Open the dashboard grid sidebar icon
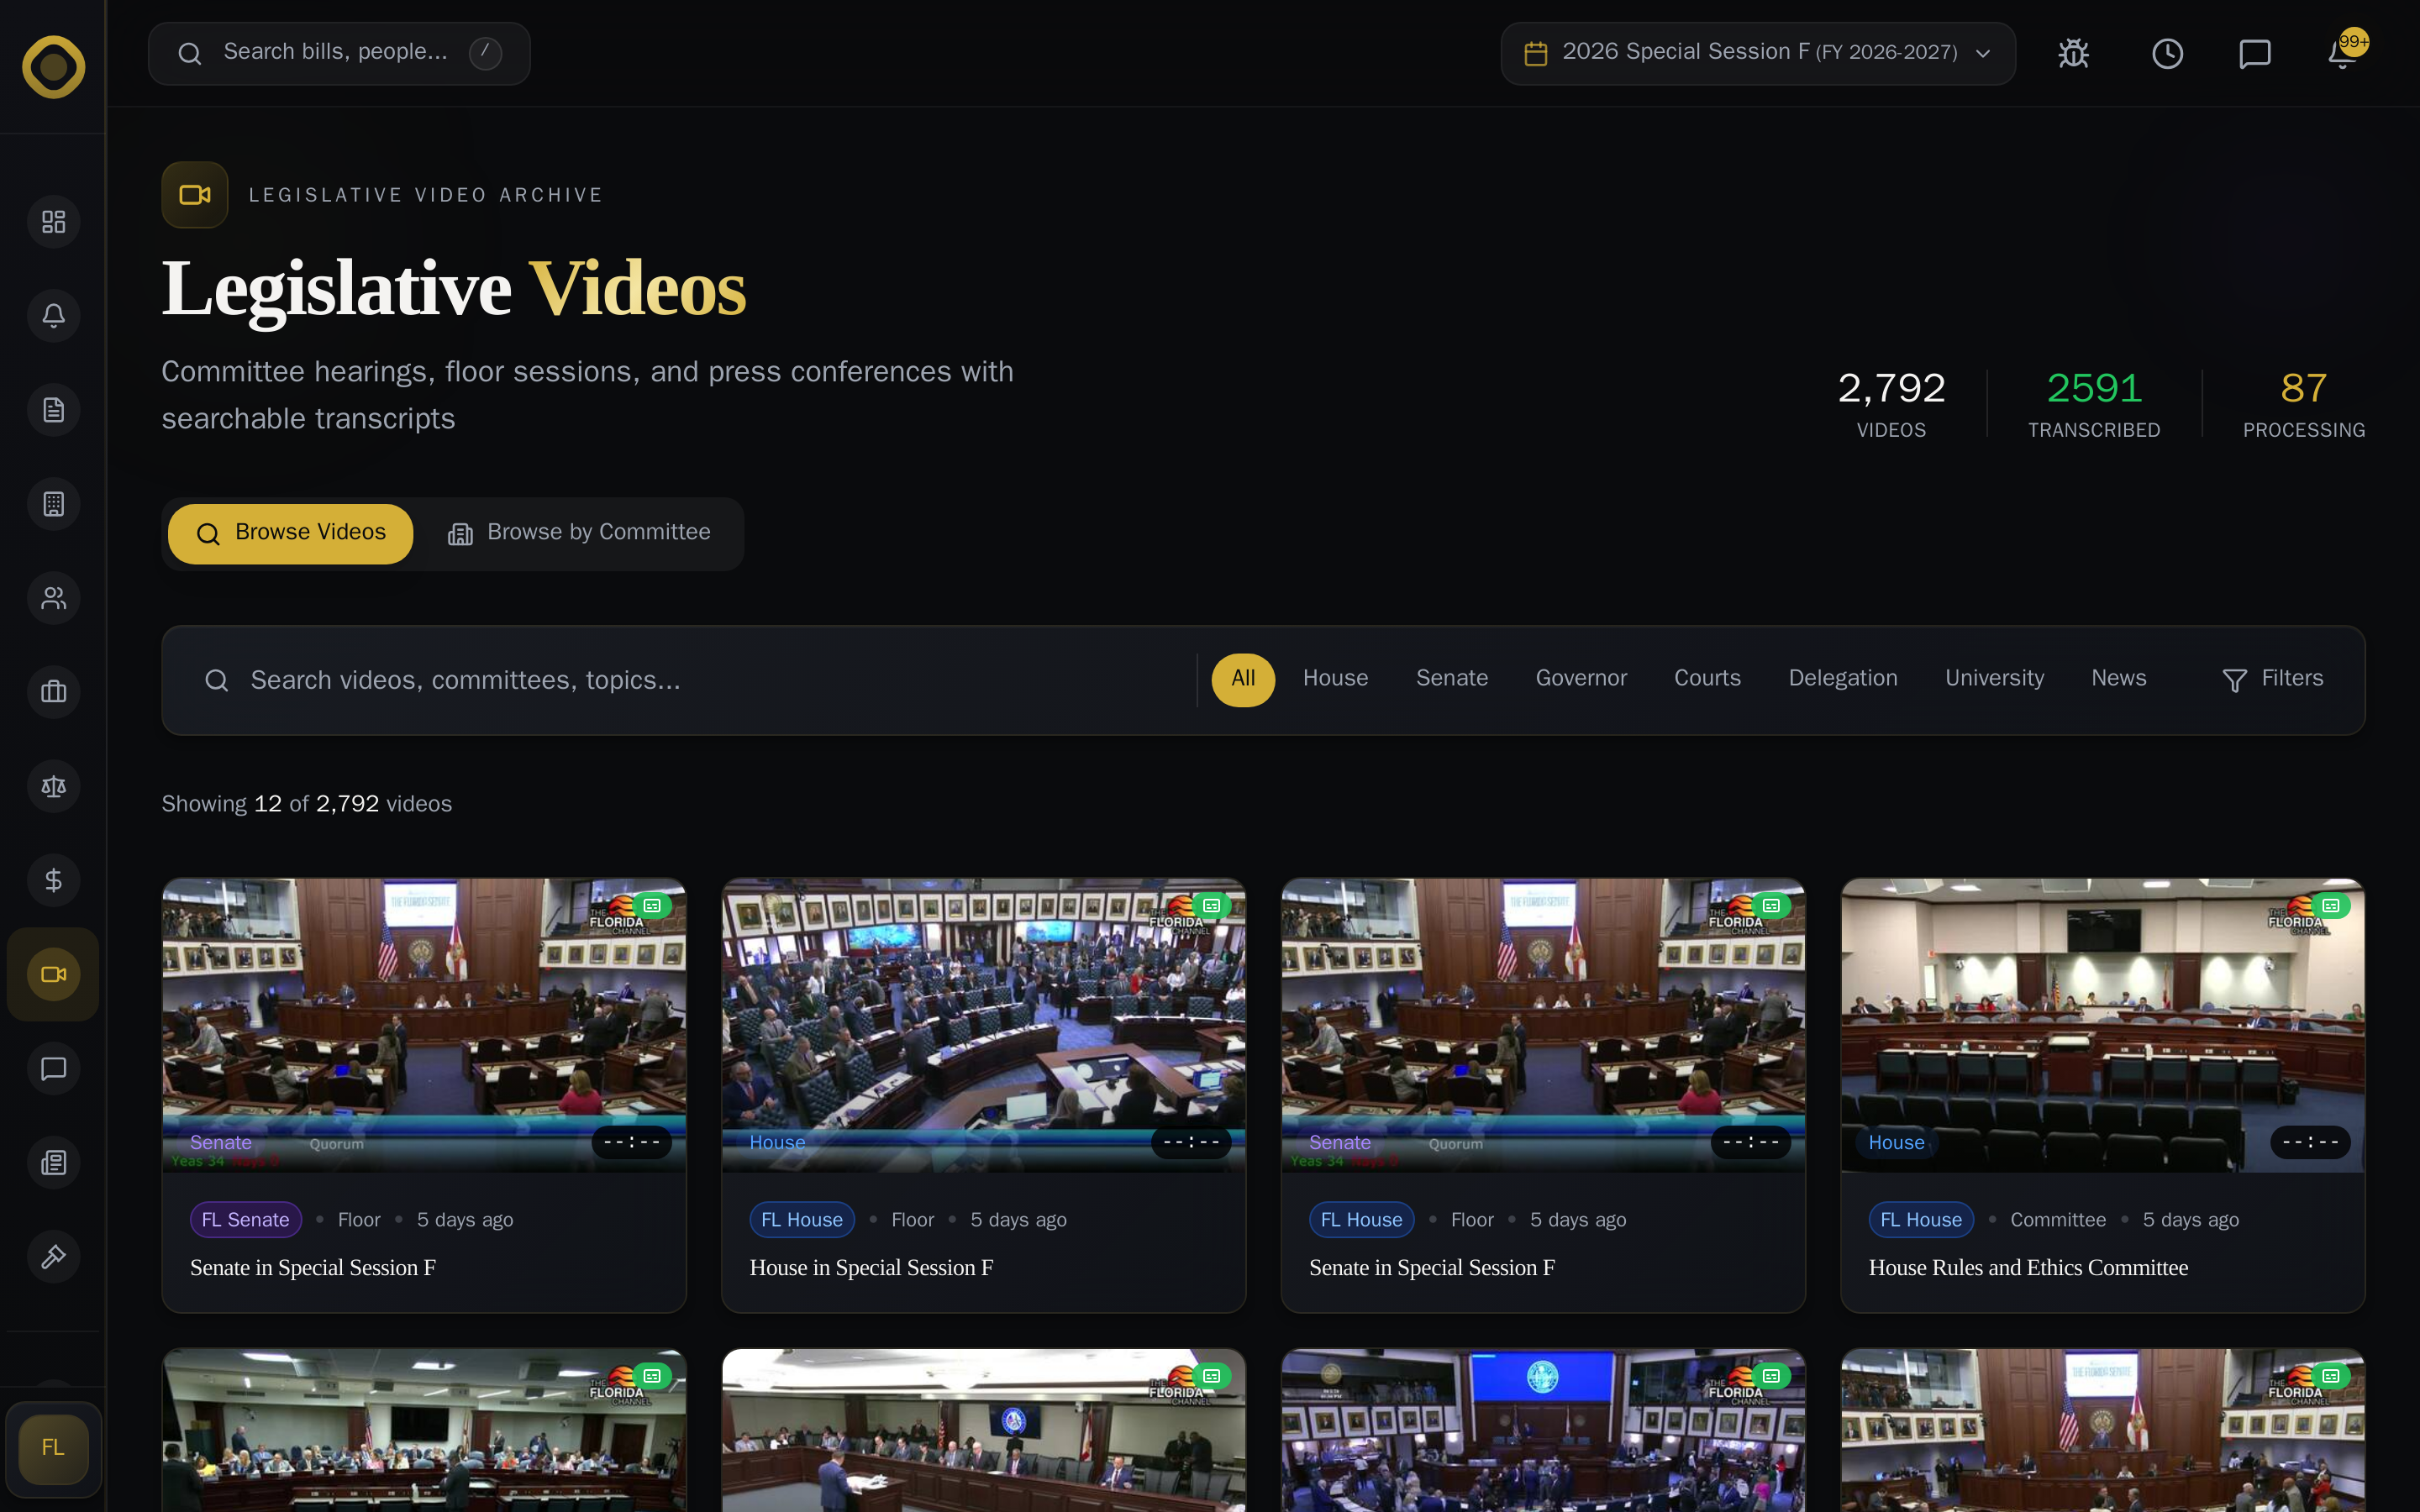 [53, 221]
